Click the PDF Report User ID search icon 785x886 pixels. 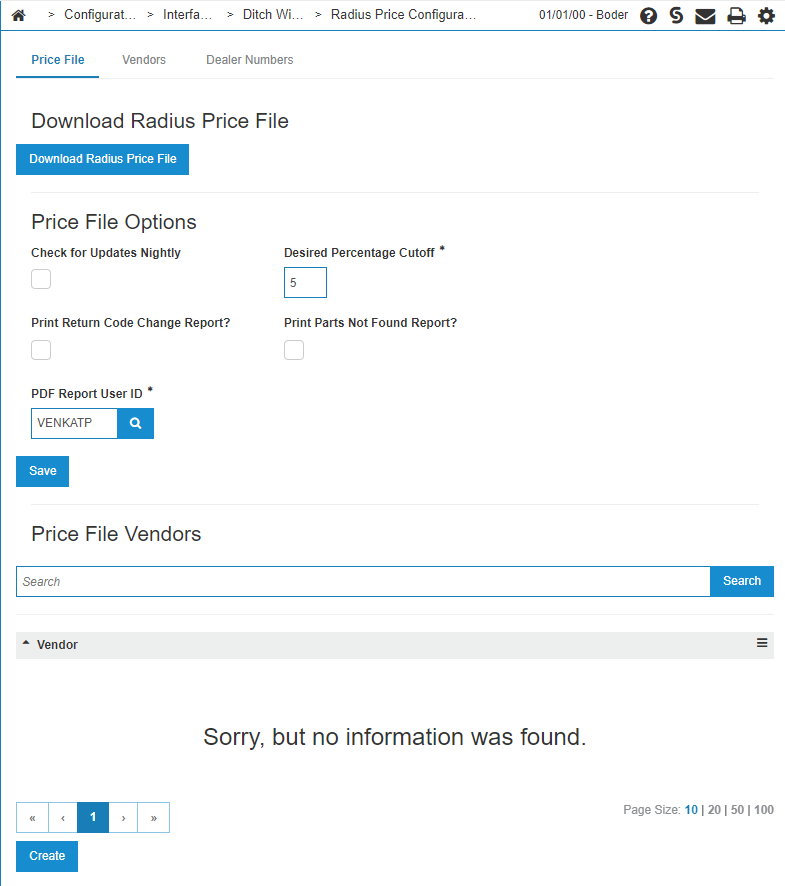(135, 423)
